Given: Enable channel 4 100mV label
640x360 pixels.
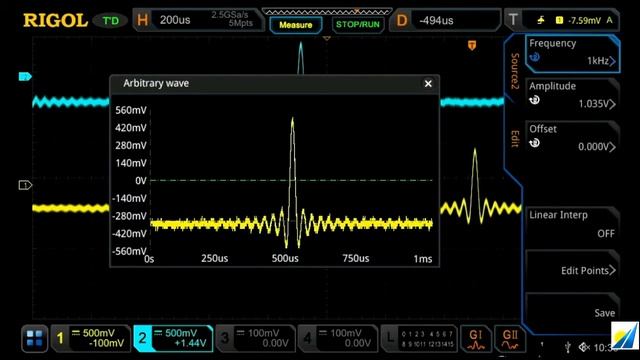Looking at the screenshot, I should tap(345, 333).
